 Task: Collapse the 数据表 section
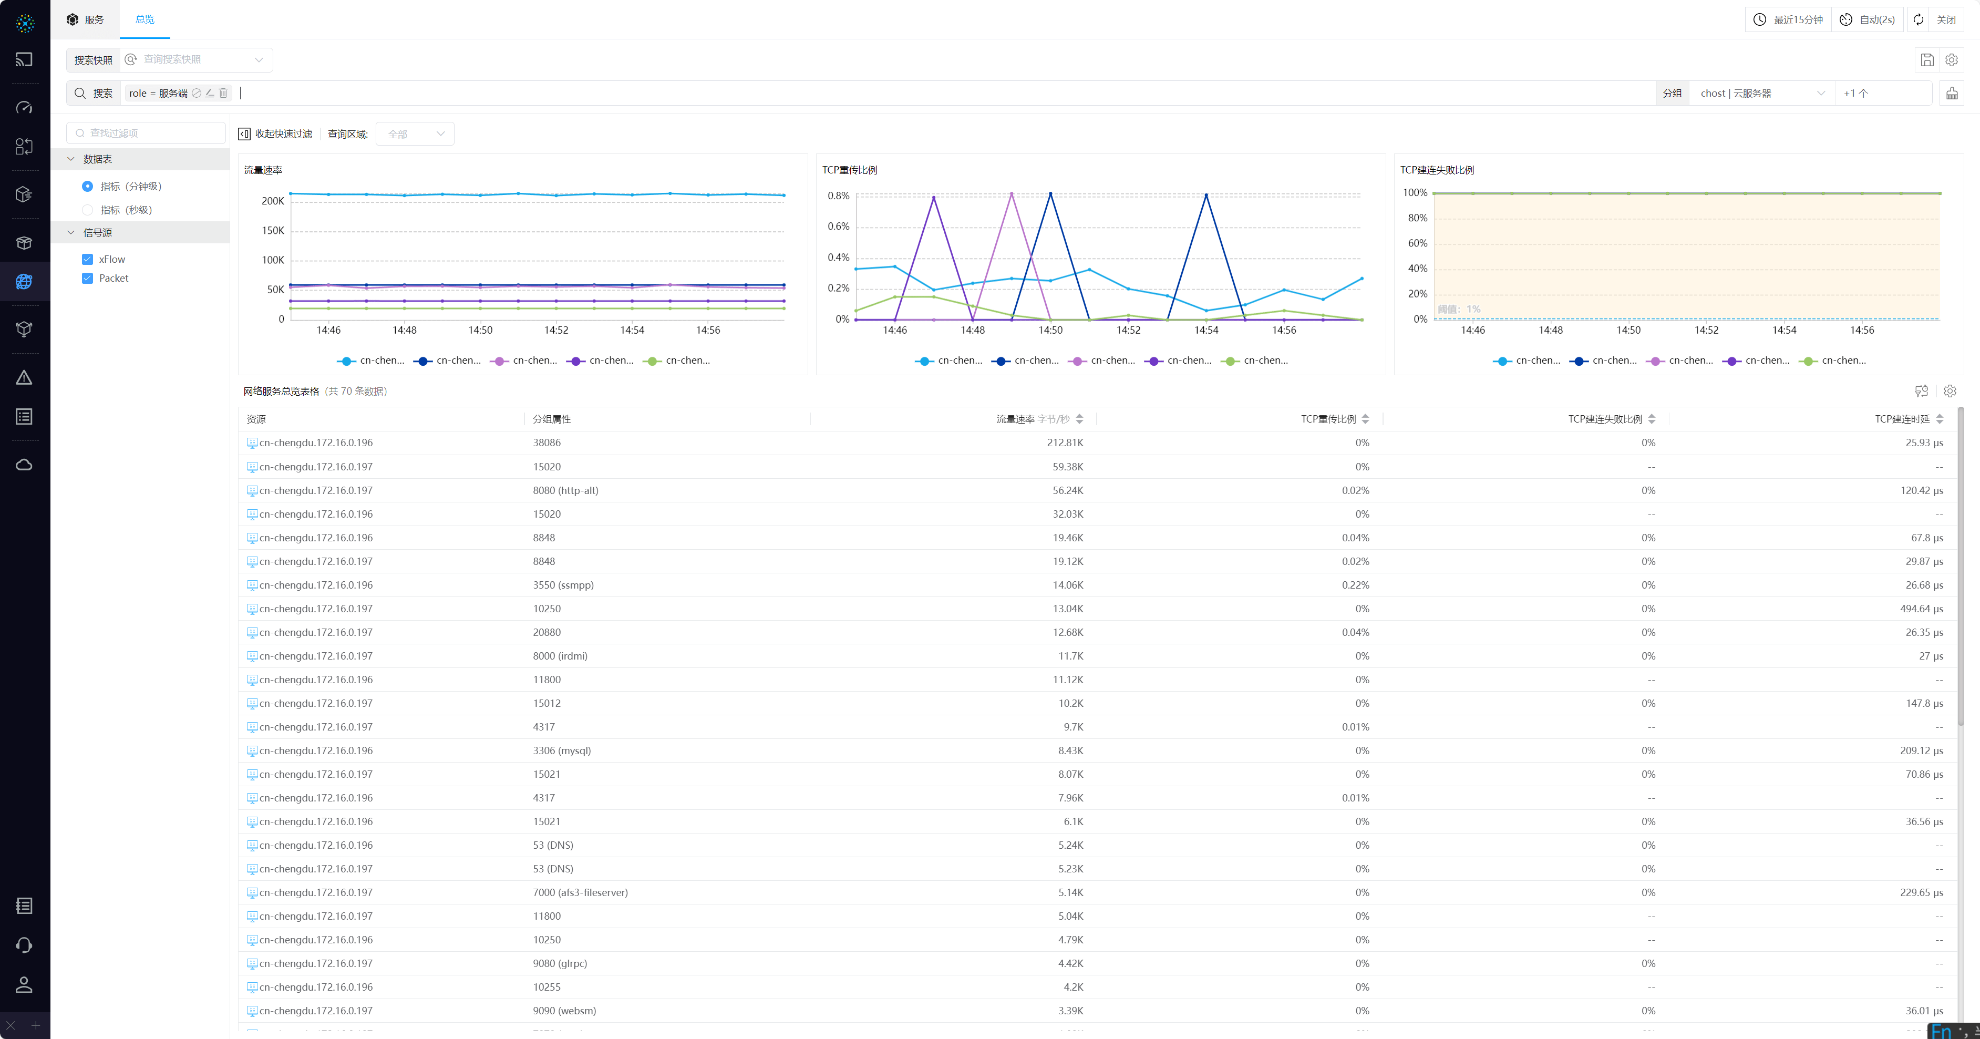point(71,159)
